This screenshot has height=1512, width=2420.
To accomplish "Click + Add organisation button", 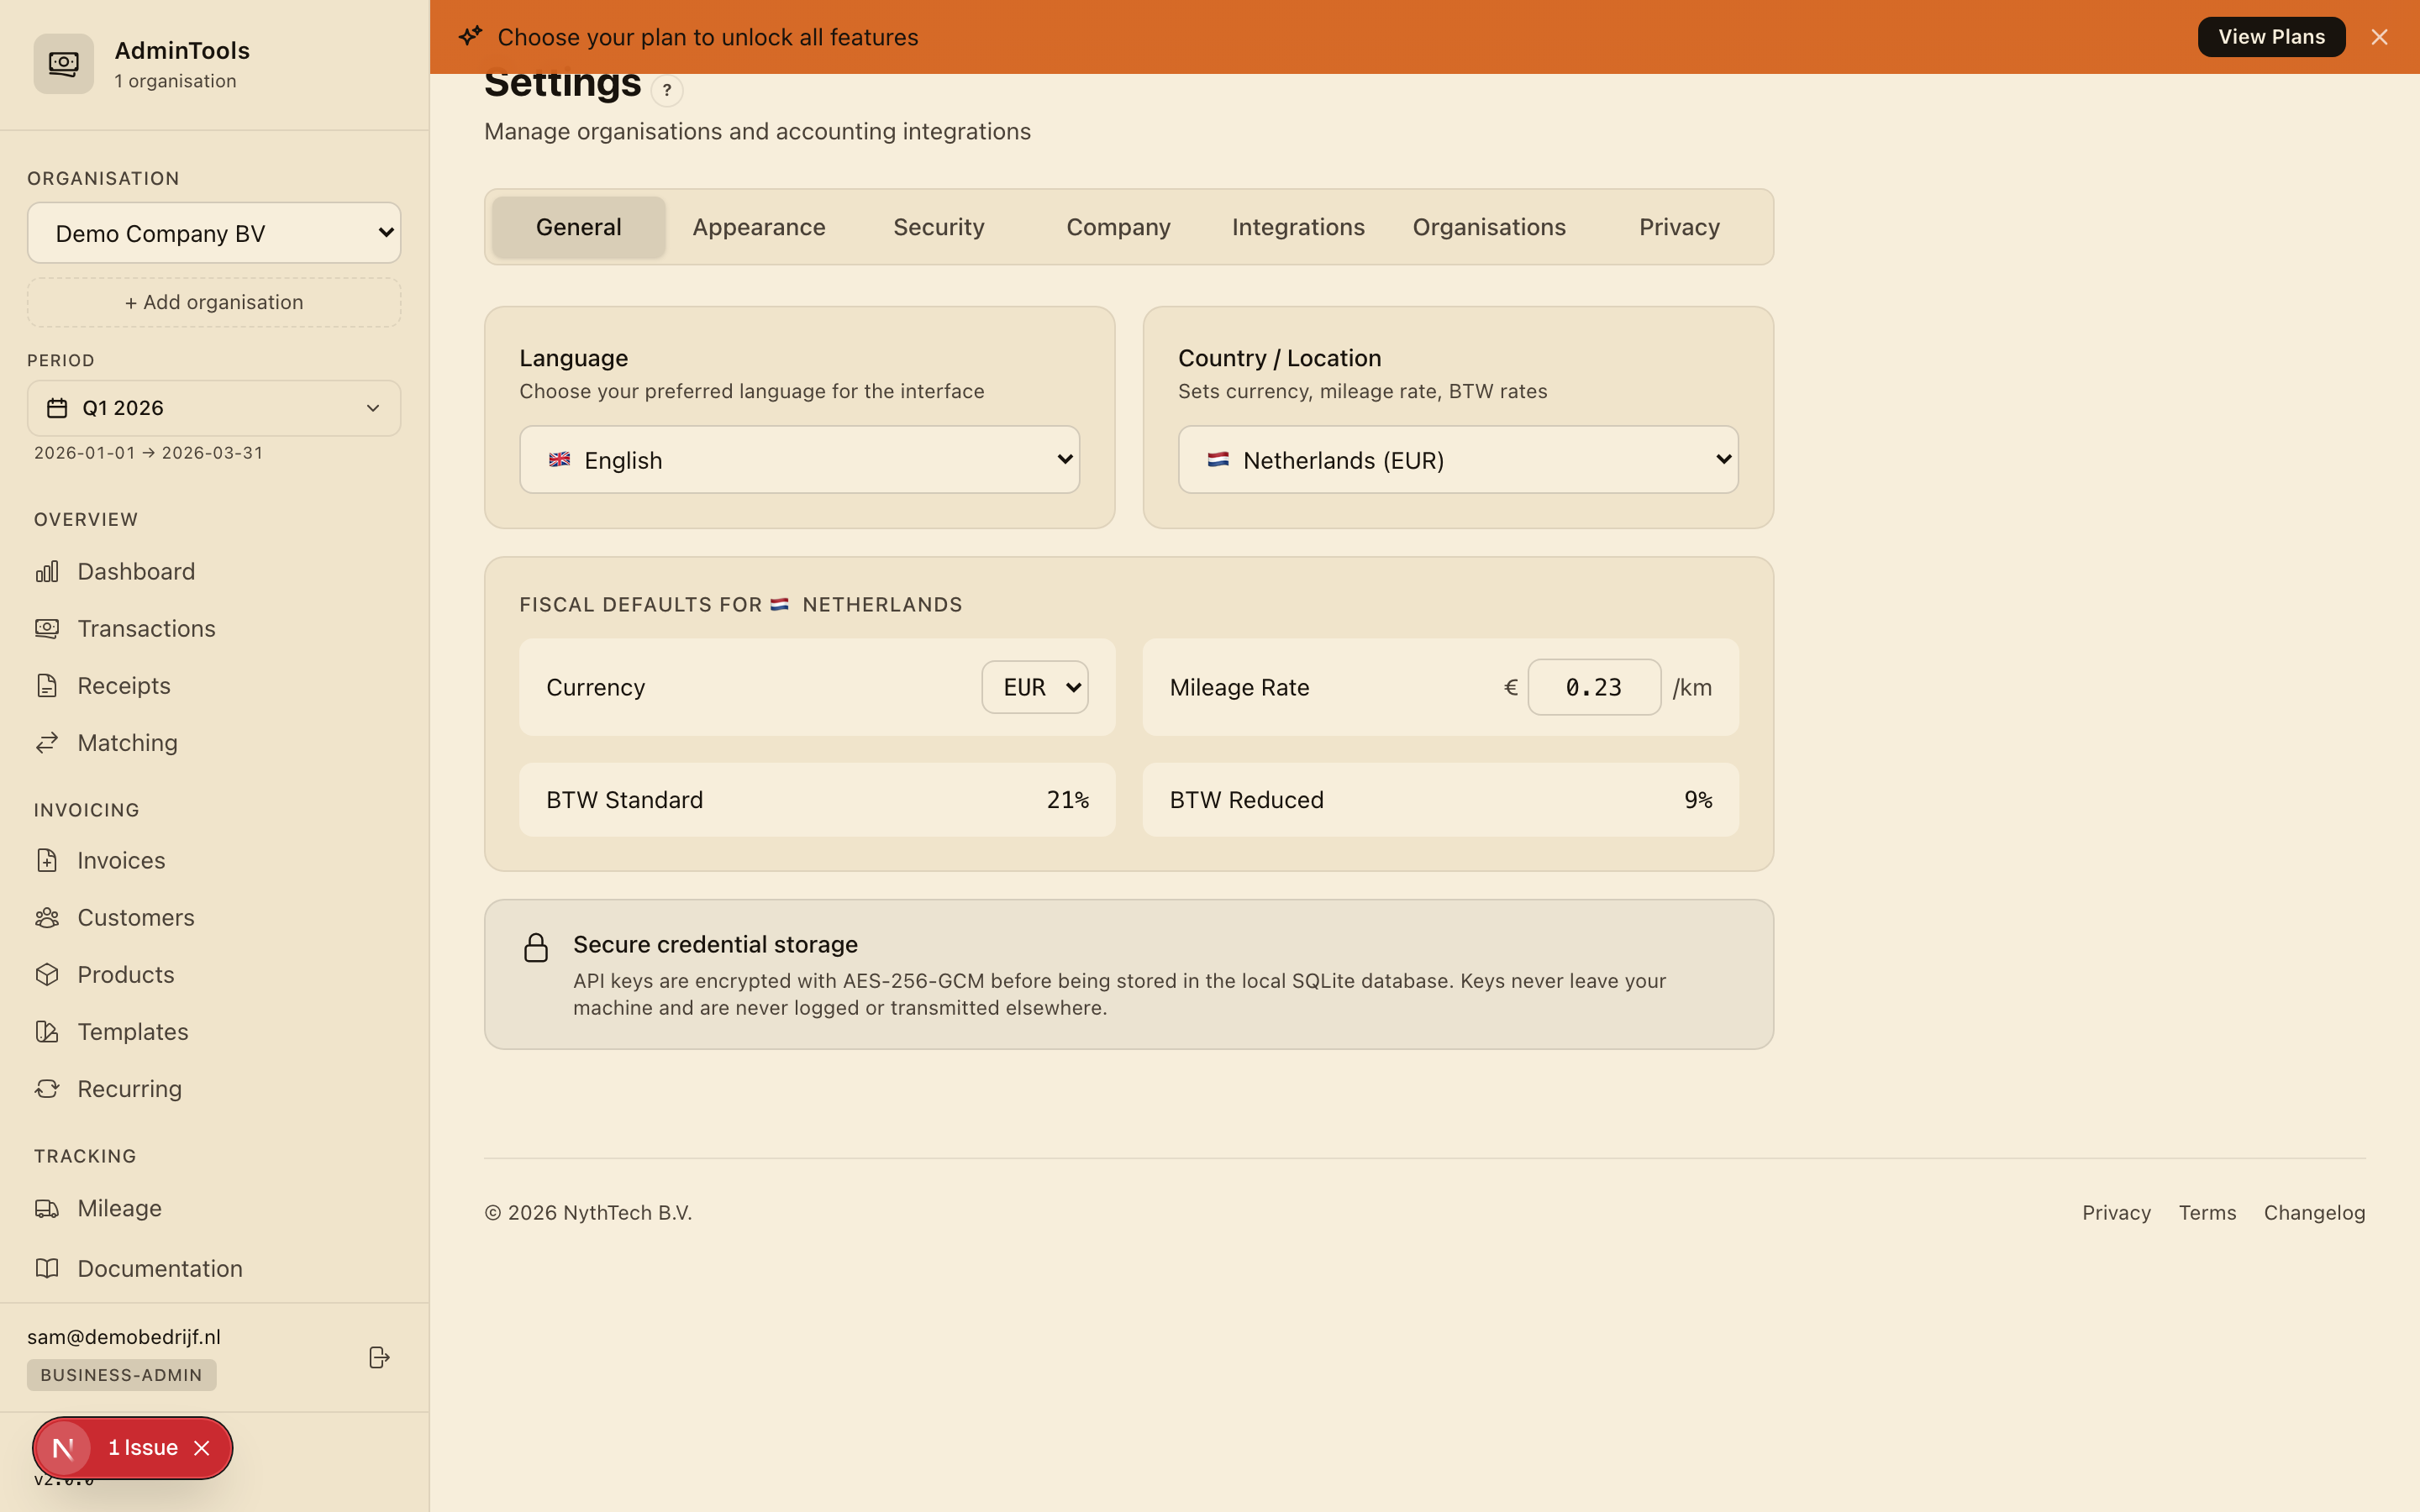I will [214, 302].
